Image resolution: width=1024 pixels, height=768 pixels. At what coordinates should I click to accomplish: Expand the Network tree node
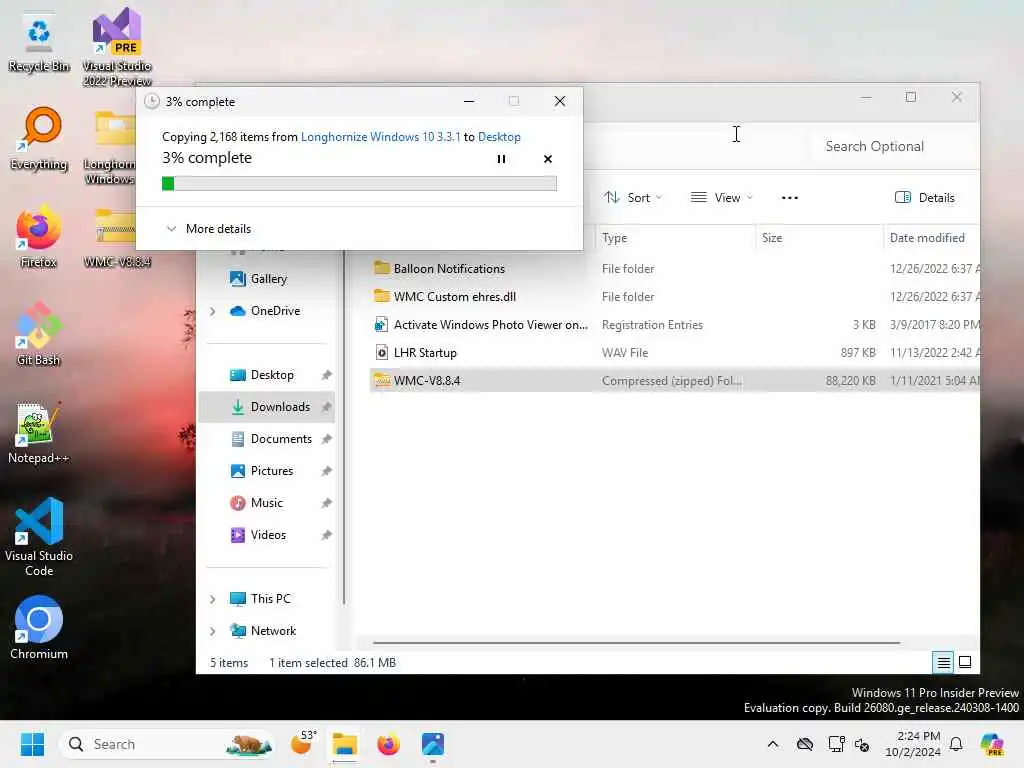pyautogui.click(x=212, y=631)
